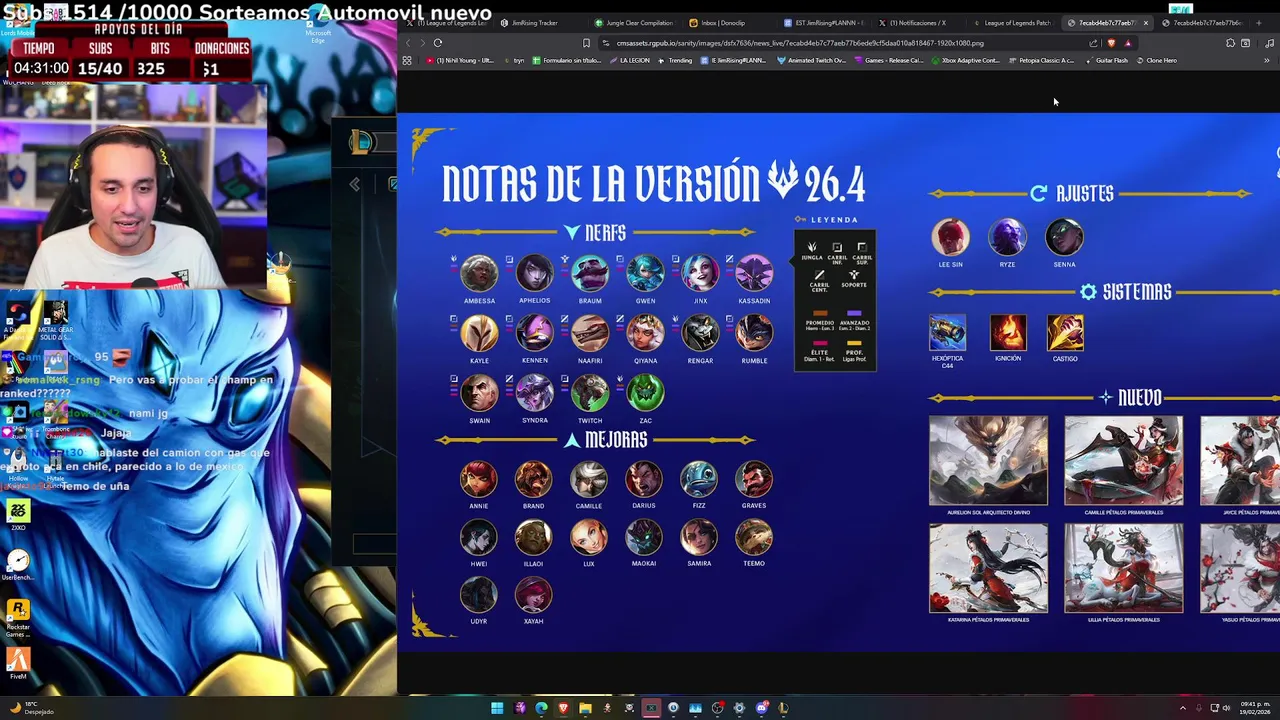Screen dimensions: 1280x720
Task: Open File Explorer from the taskbar
Action: coord(585,708)
